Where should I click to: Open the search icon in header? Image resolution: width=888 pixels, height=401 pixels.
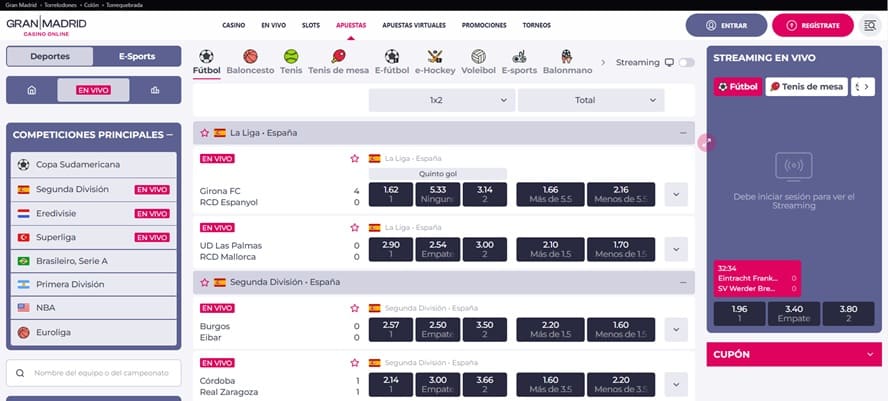(868, 25)
